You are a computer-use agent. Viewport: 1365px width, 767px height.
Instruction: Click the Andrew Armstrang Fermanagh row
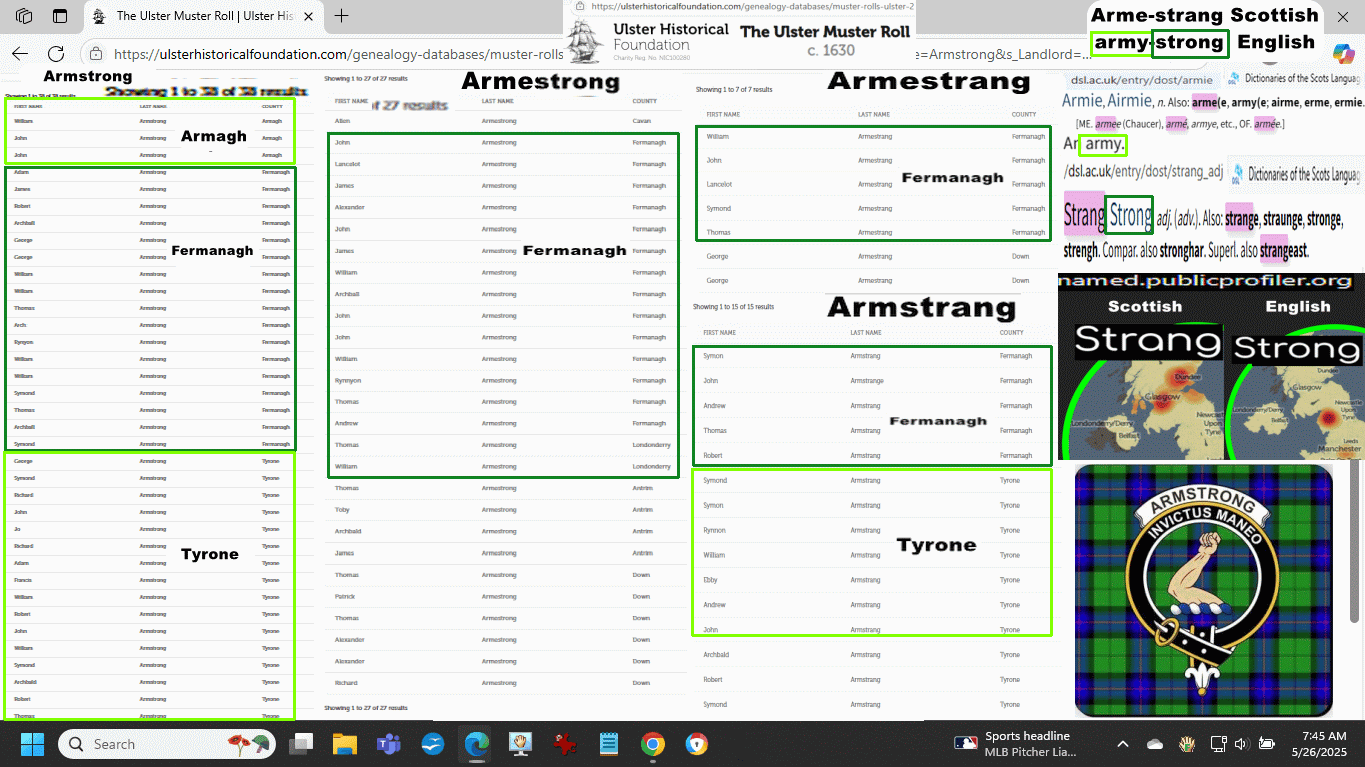point(872,406)
